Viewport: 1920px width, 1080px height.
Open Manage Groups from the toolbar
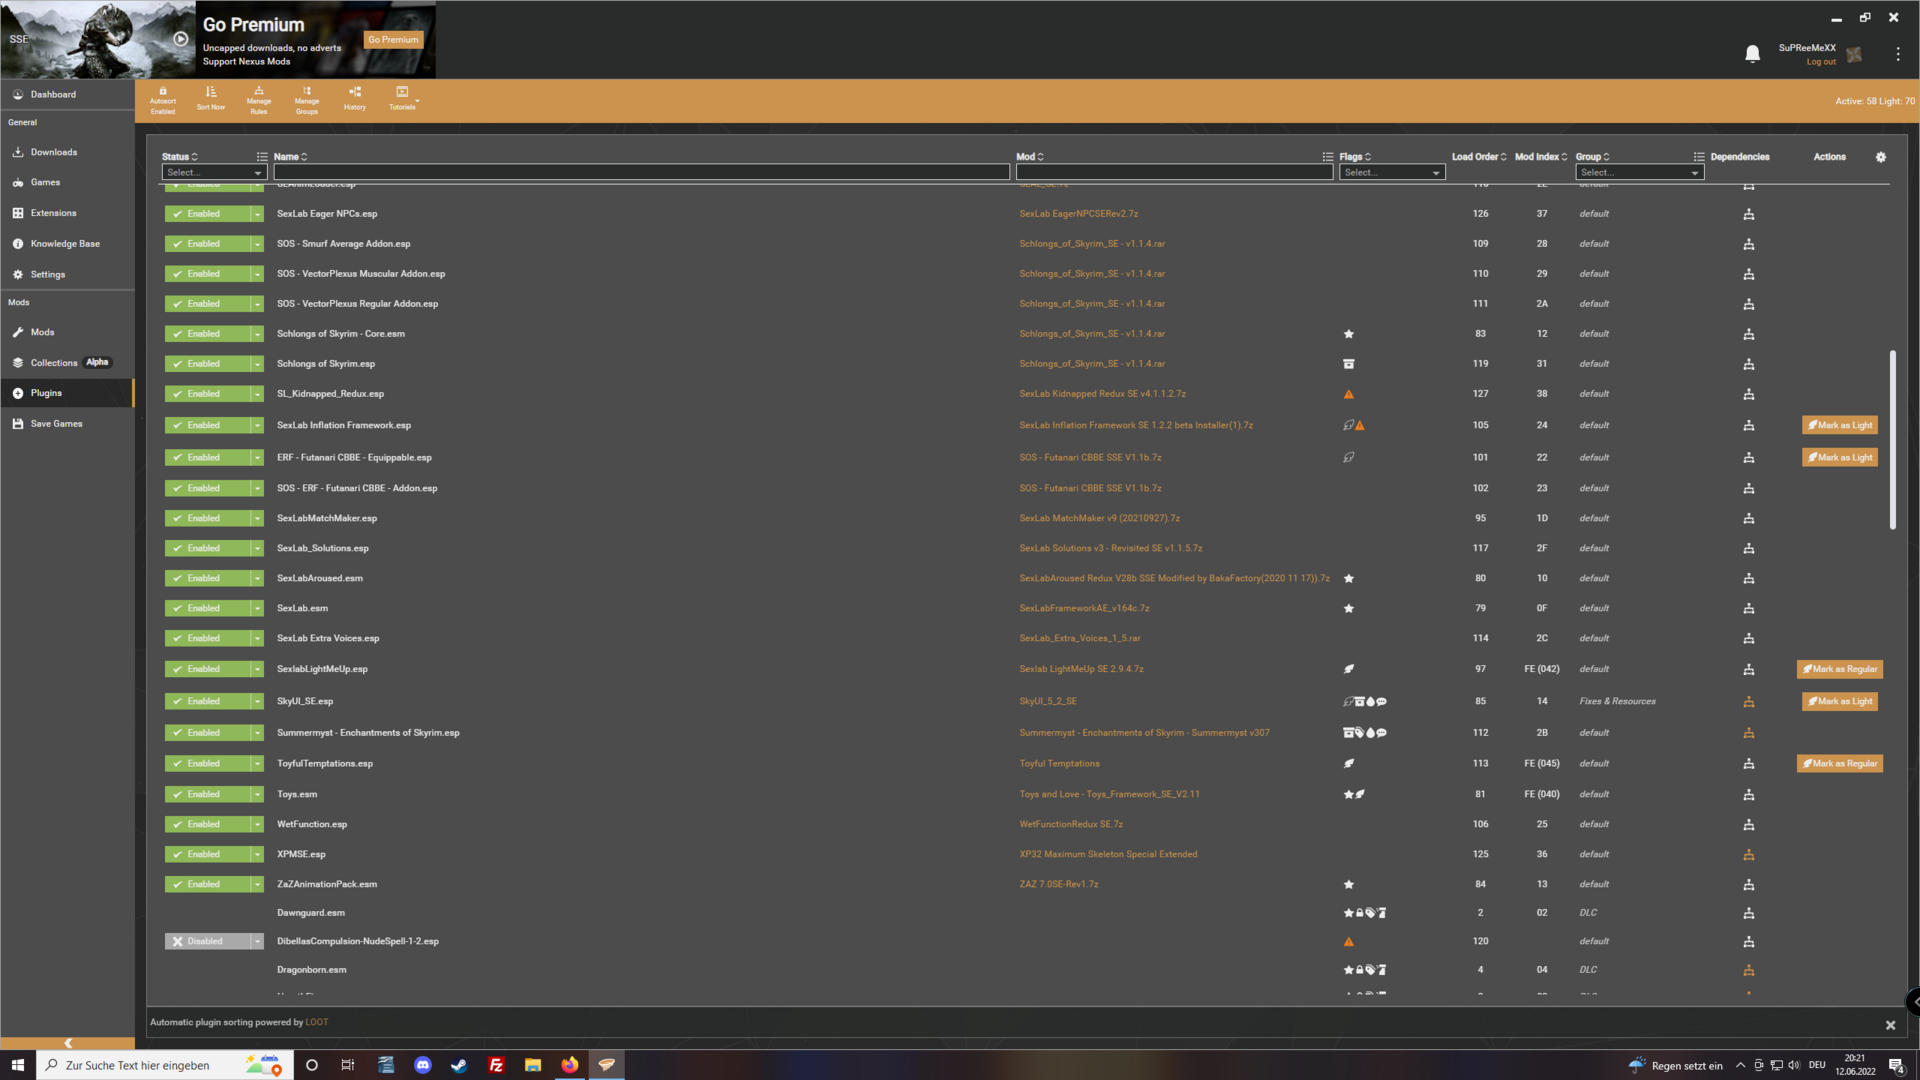click(307, 100)
